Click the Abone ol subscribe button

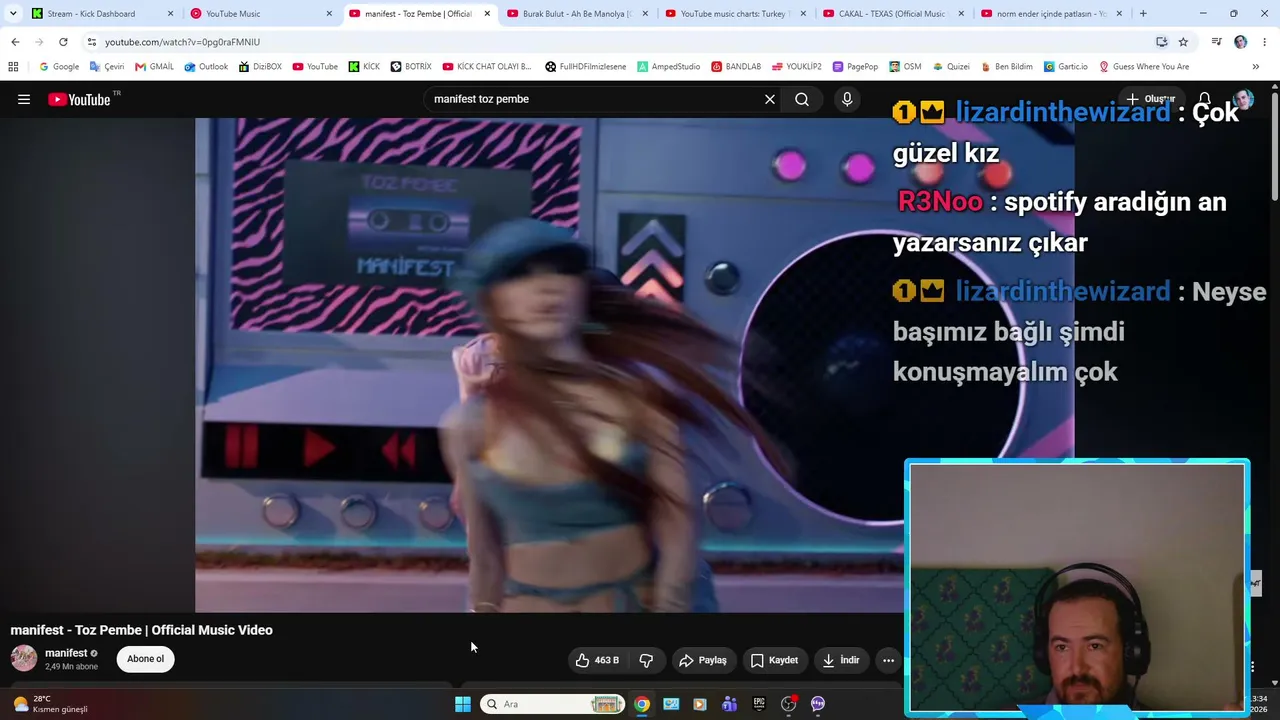[145, 659]
